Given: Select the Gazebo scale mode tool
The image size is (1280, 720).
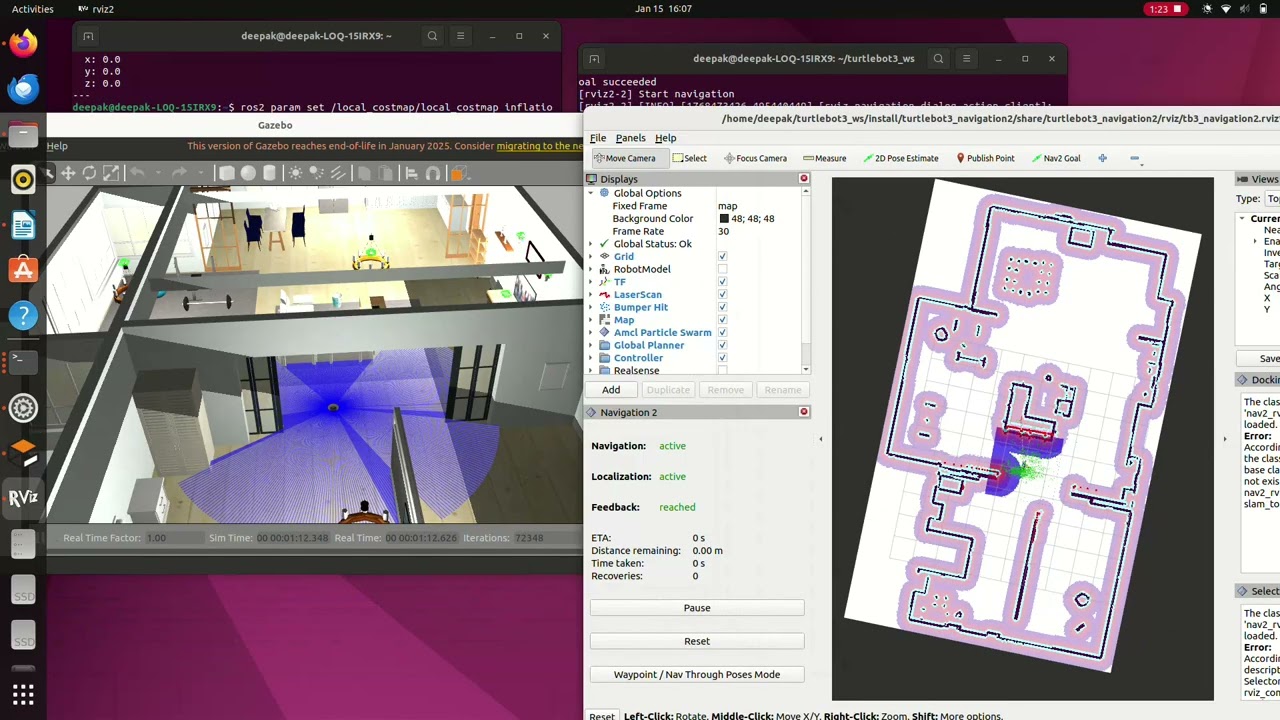Looking at the screenshot, I should 111,173.
